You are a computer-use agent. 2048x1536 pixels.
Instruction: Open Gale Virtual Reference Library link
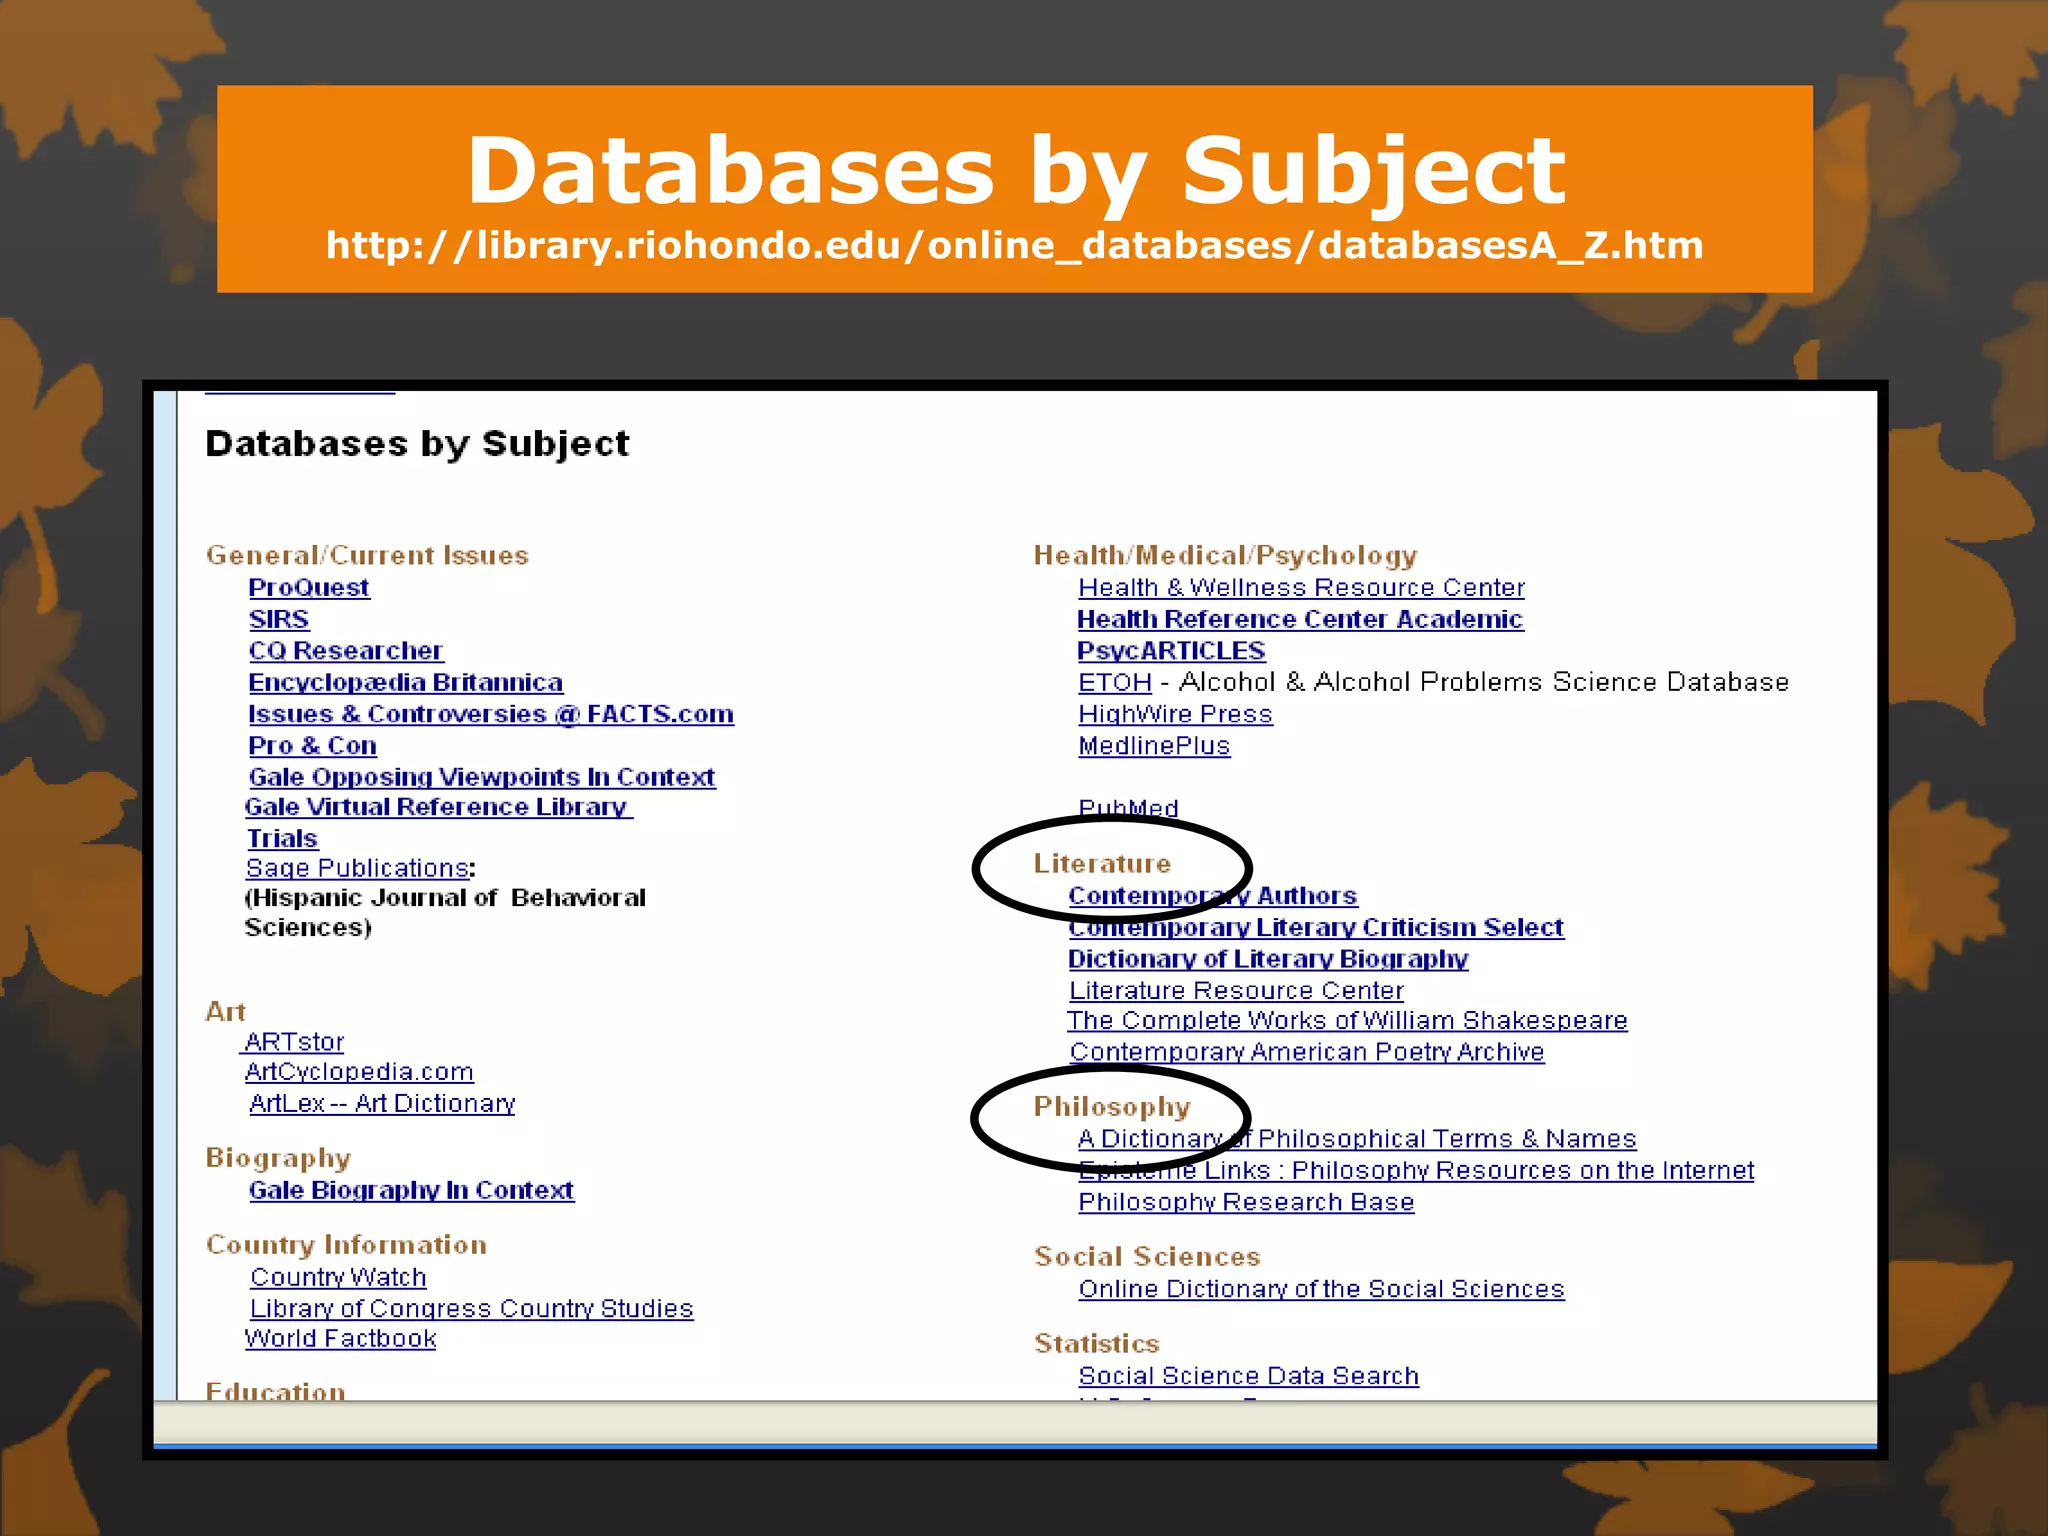[439, 807]
